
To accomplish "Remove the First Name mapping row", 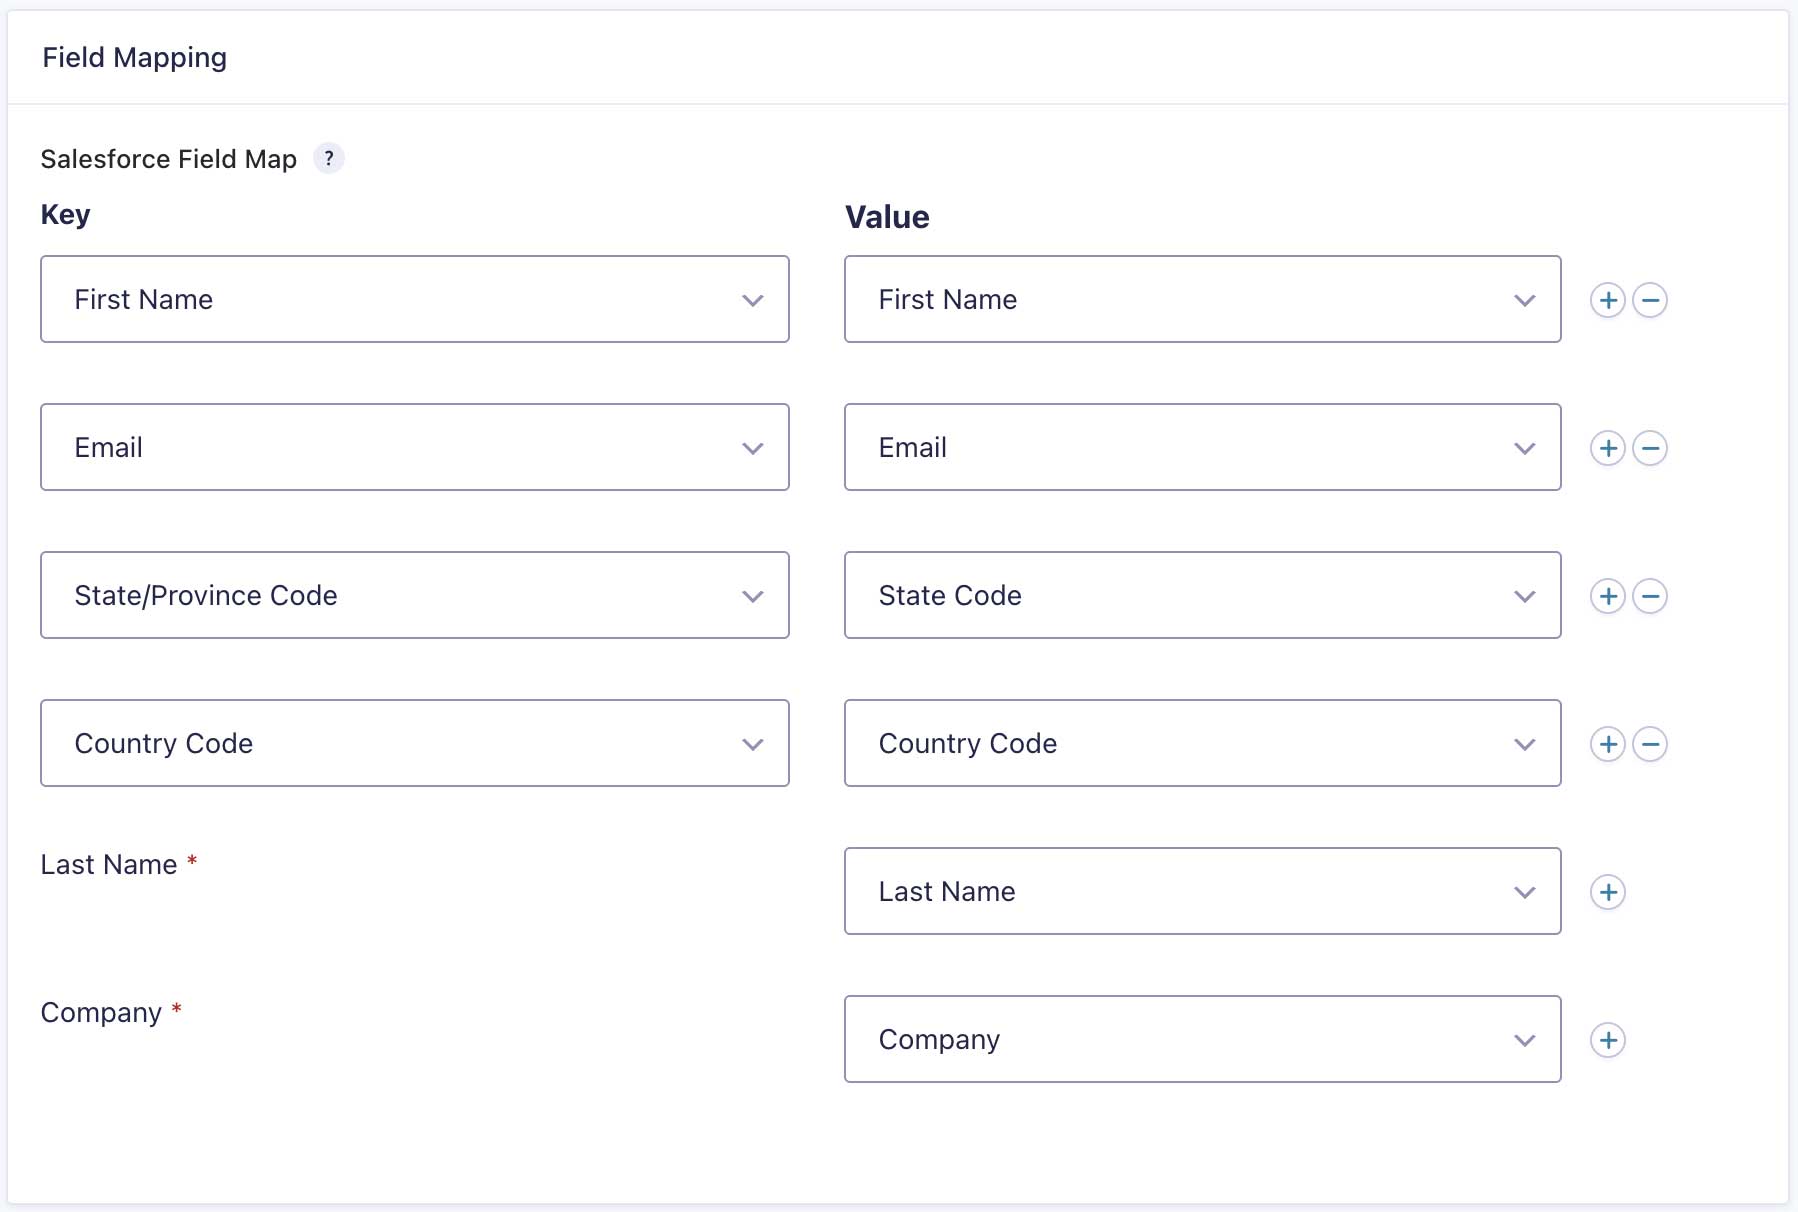I will pos(1649,300).
